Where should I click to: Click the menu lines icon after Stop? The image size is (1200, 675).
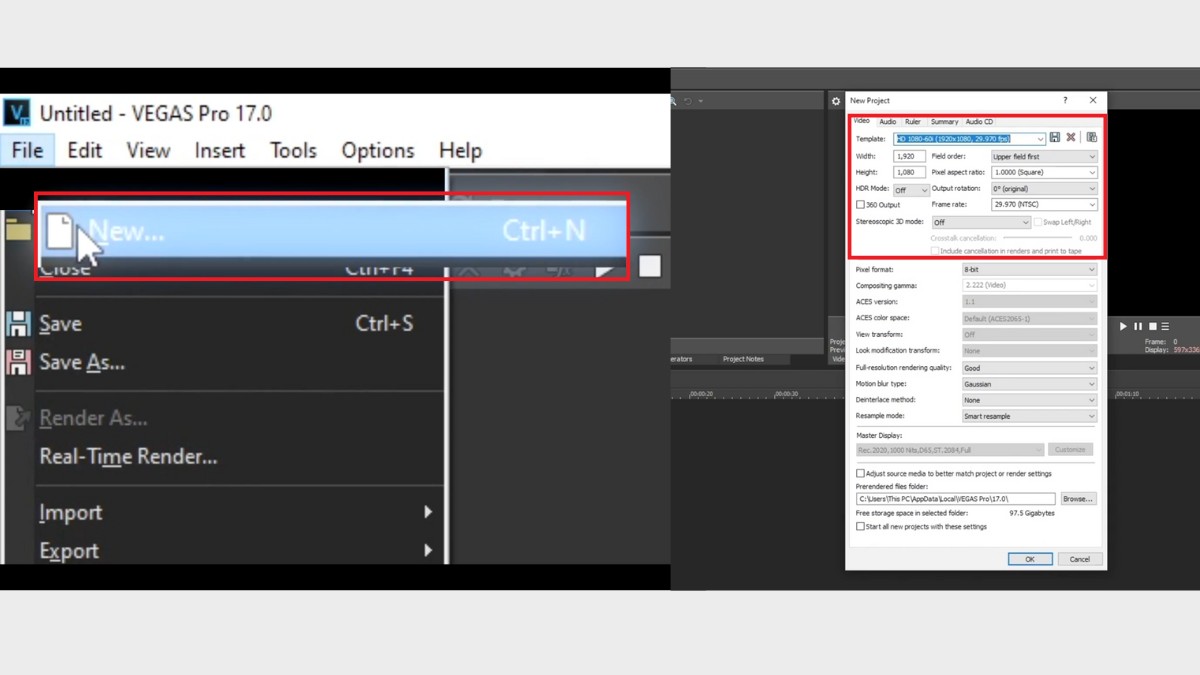[1165, 327]
